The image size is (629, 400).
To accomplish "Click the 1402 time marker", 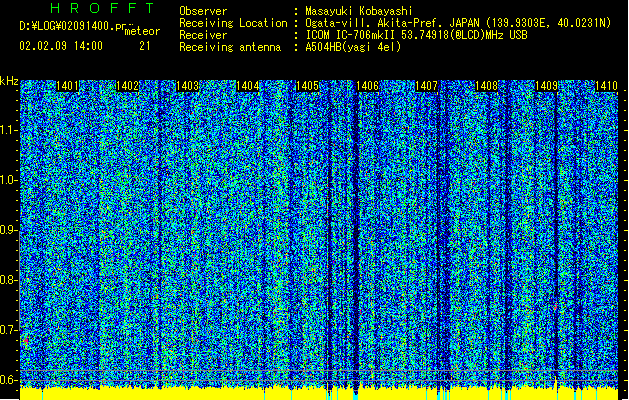I will point(127,86).
